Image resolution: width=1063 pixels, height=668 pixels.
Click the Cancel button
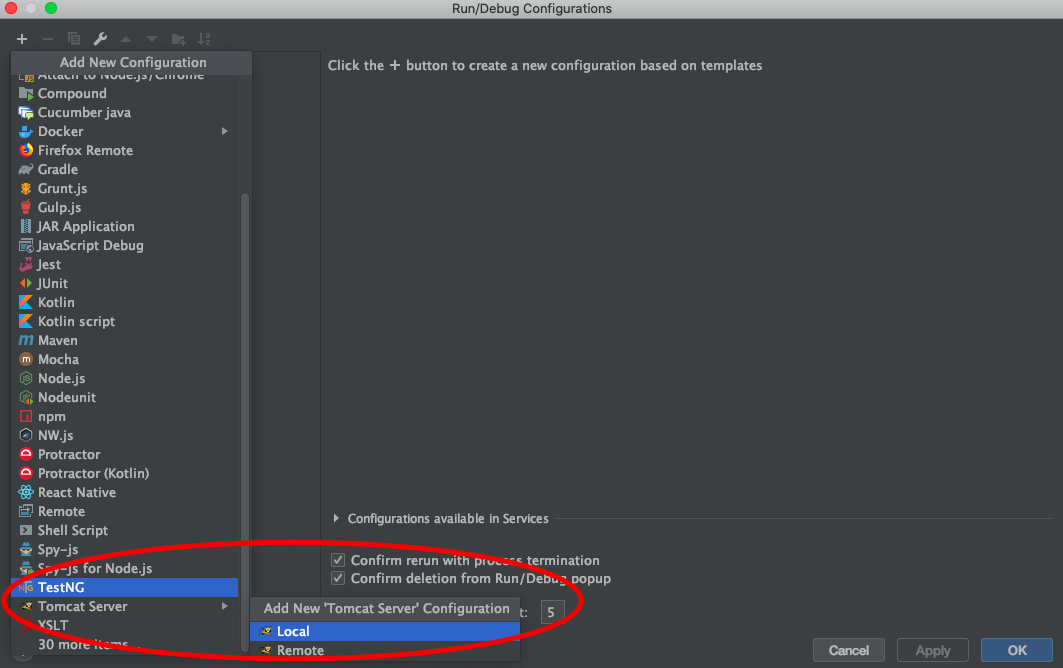[849, 650]
